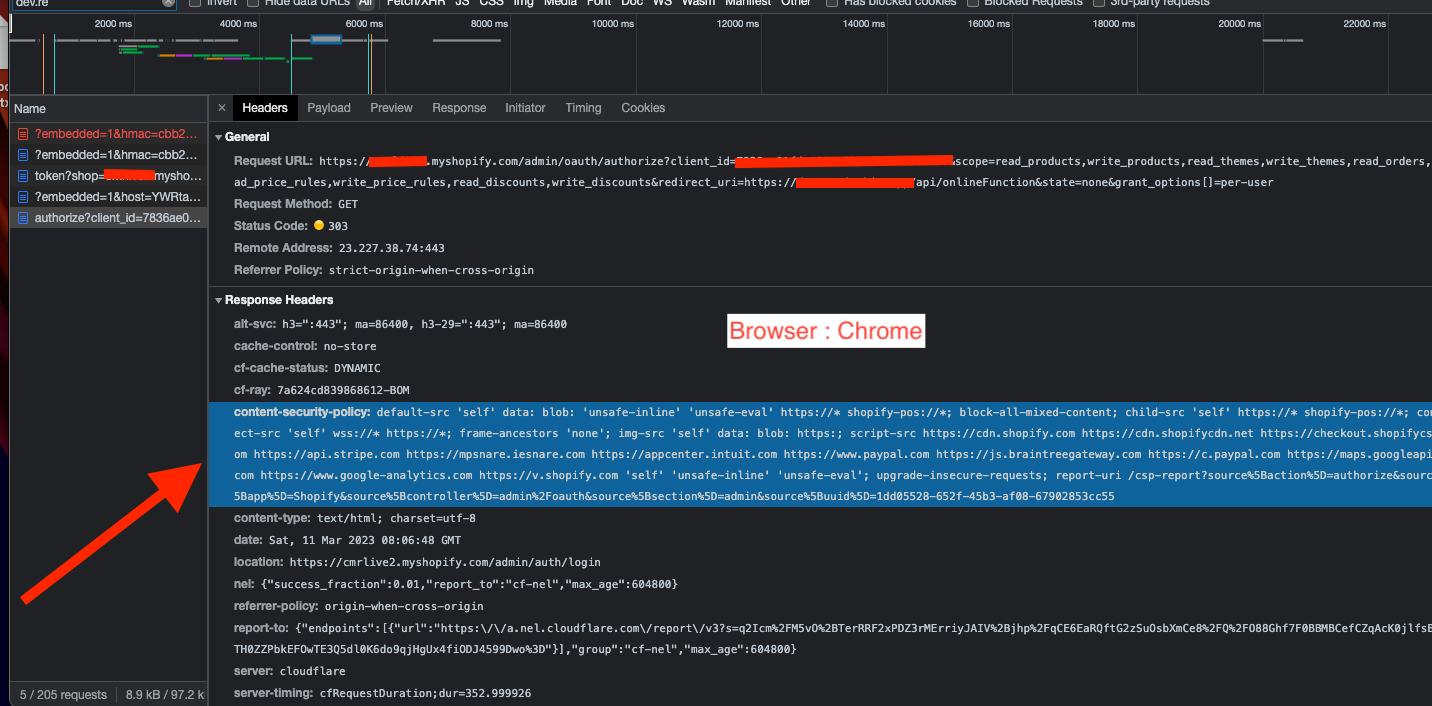Clear the filter text field

tap(169, 3)
